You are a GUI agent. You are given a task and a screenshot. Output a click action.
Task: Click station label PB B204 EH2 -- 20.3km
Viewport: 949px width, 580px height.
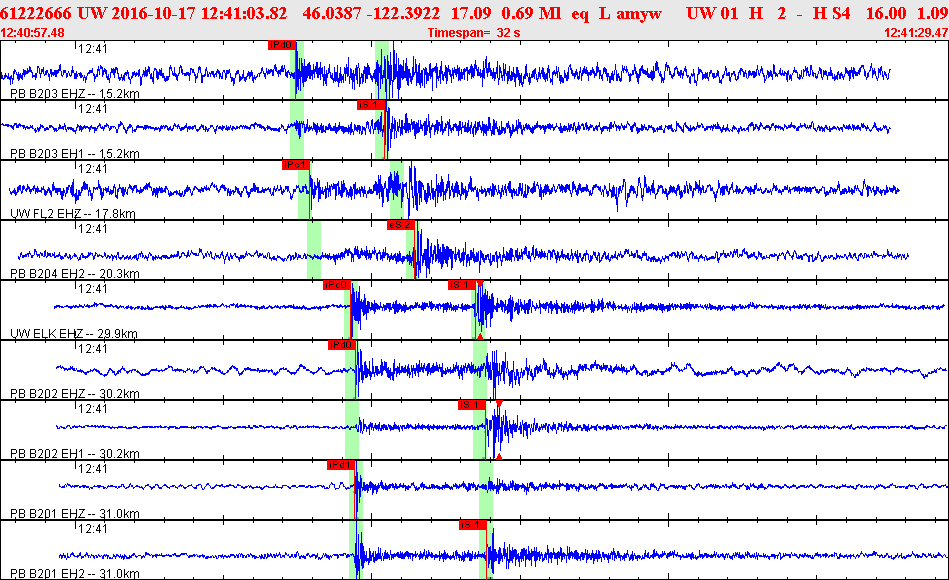[x=75, y=274]
